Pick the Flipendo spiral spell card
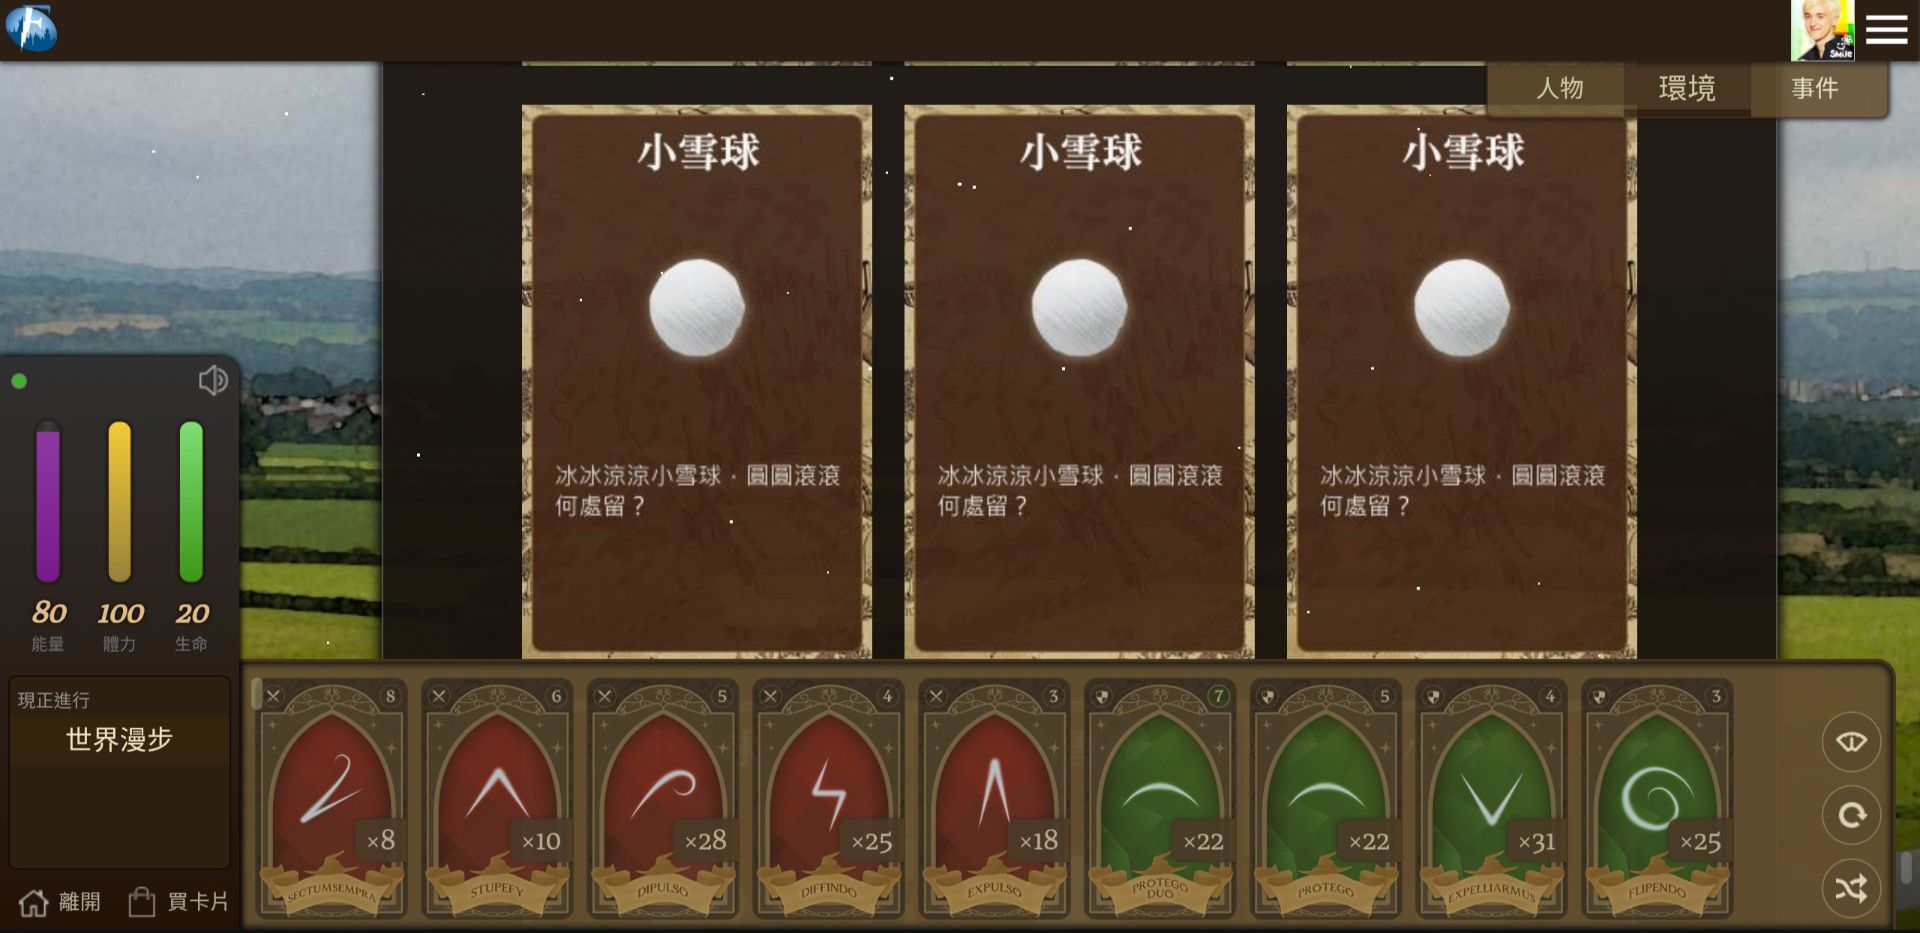Image resolution: width=1920 pixels, height=933 pixels. [x=1657, y=799]
